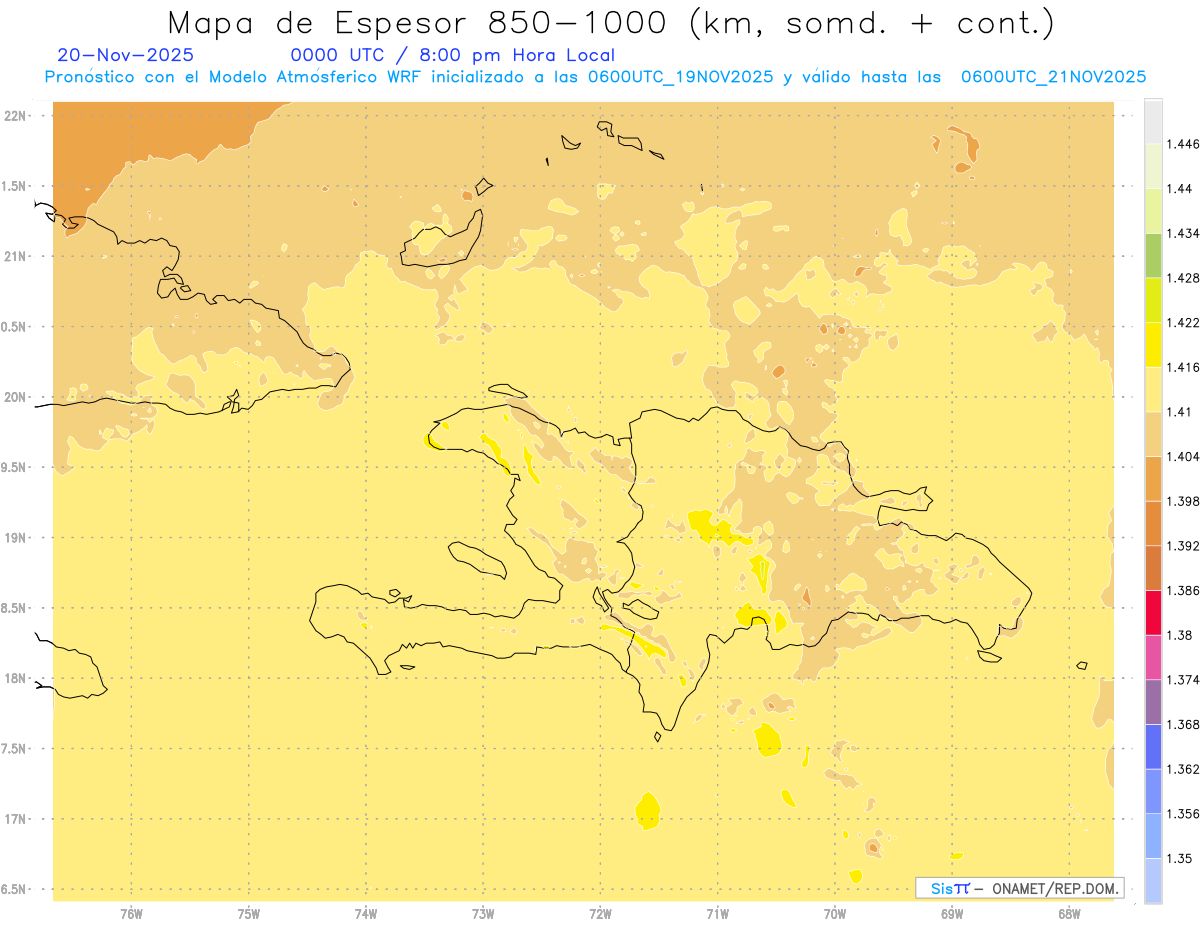Image resolution: width=1200 pixels, height=927 pixels.
Task: Click the colorbar value 1.35
Action: [x=1179, y=858]
